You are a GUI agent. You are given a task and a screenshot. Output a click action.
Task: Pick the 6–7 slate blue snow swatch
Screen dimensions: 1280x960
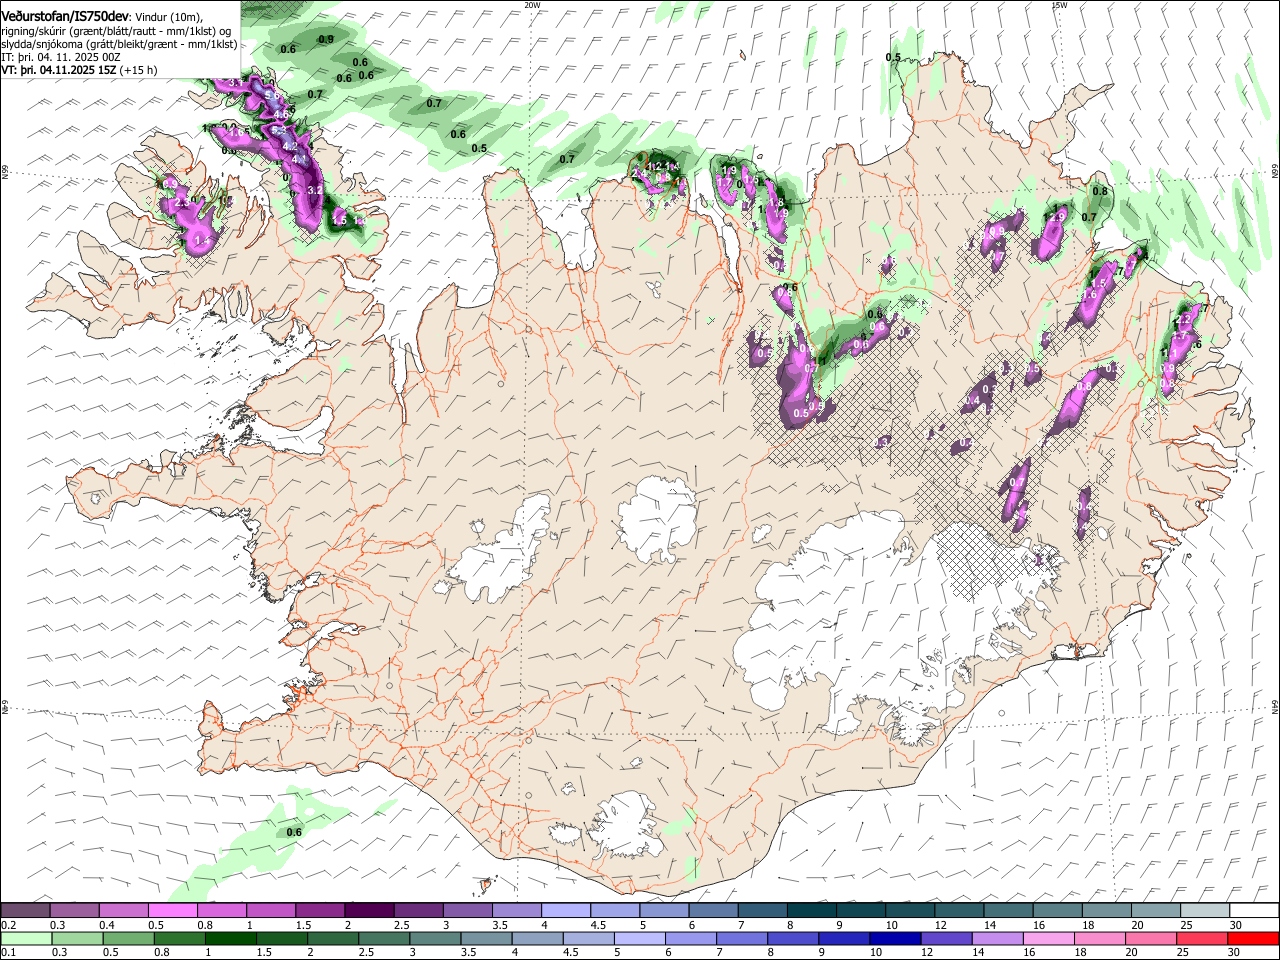tap(713, 910)
